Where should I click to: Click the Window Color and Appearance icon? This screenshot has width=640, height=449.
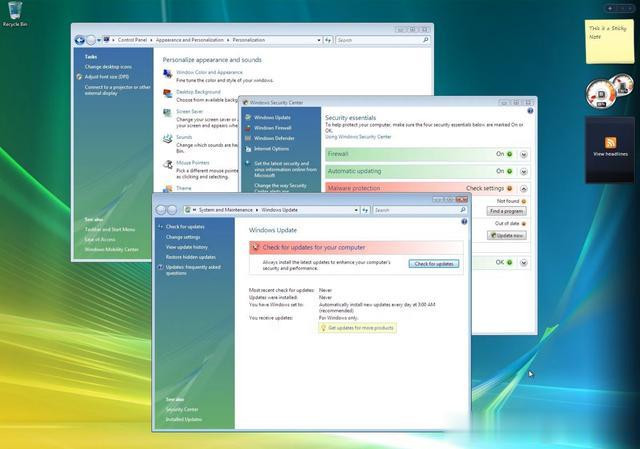click(x=167, y=73)
